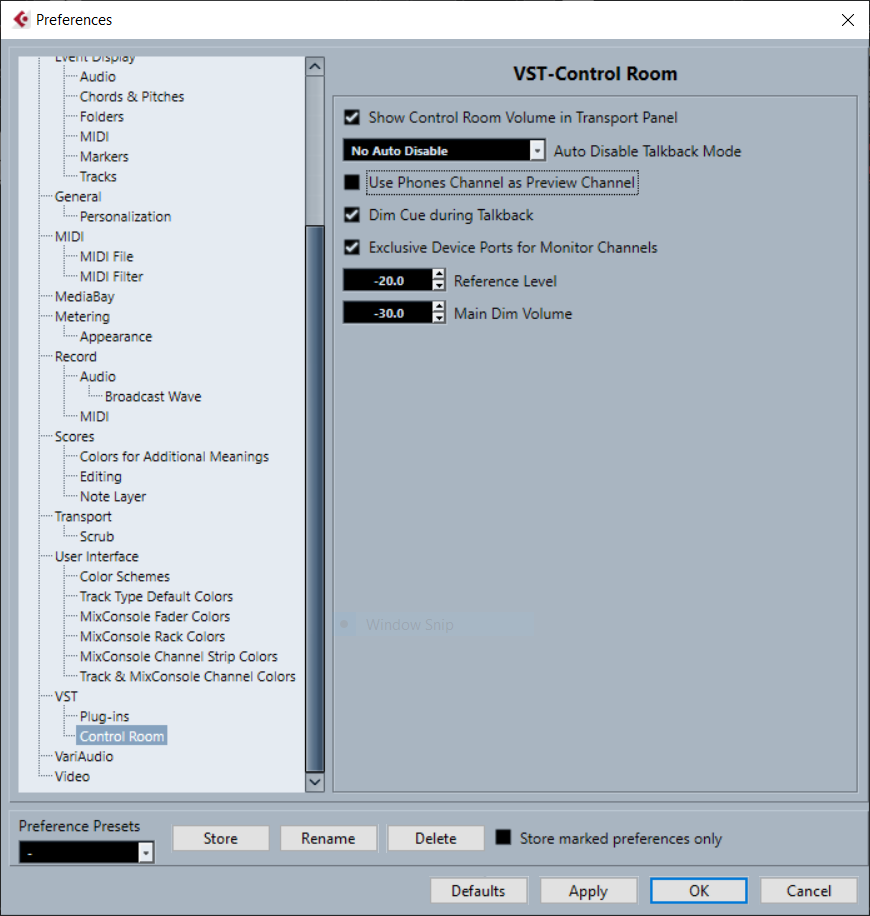Click the Delete preset button
The width and height of the screenshot is (870, 916).
click(x=436, y=838)
